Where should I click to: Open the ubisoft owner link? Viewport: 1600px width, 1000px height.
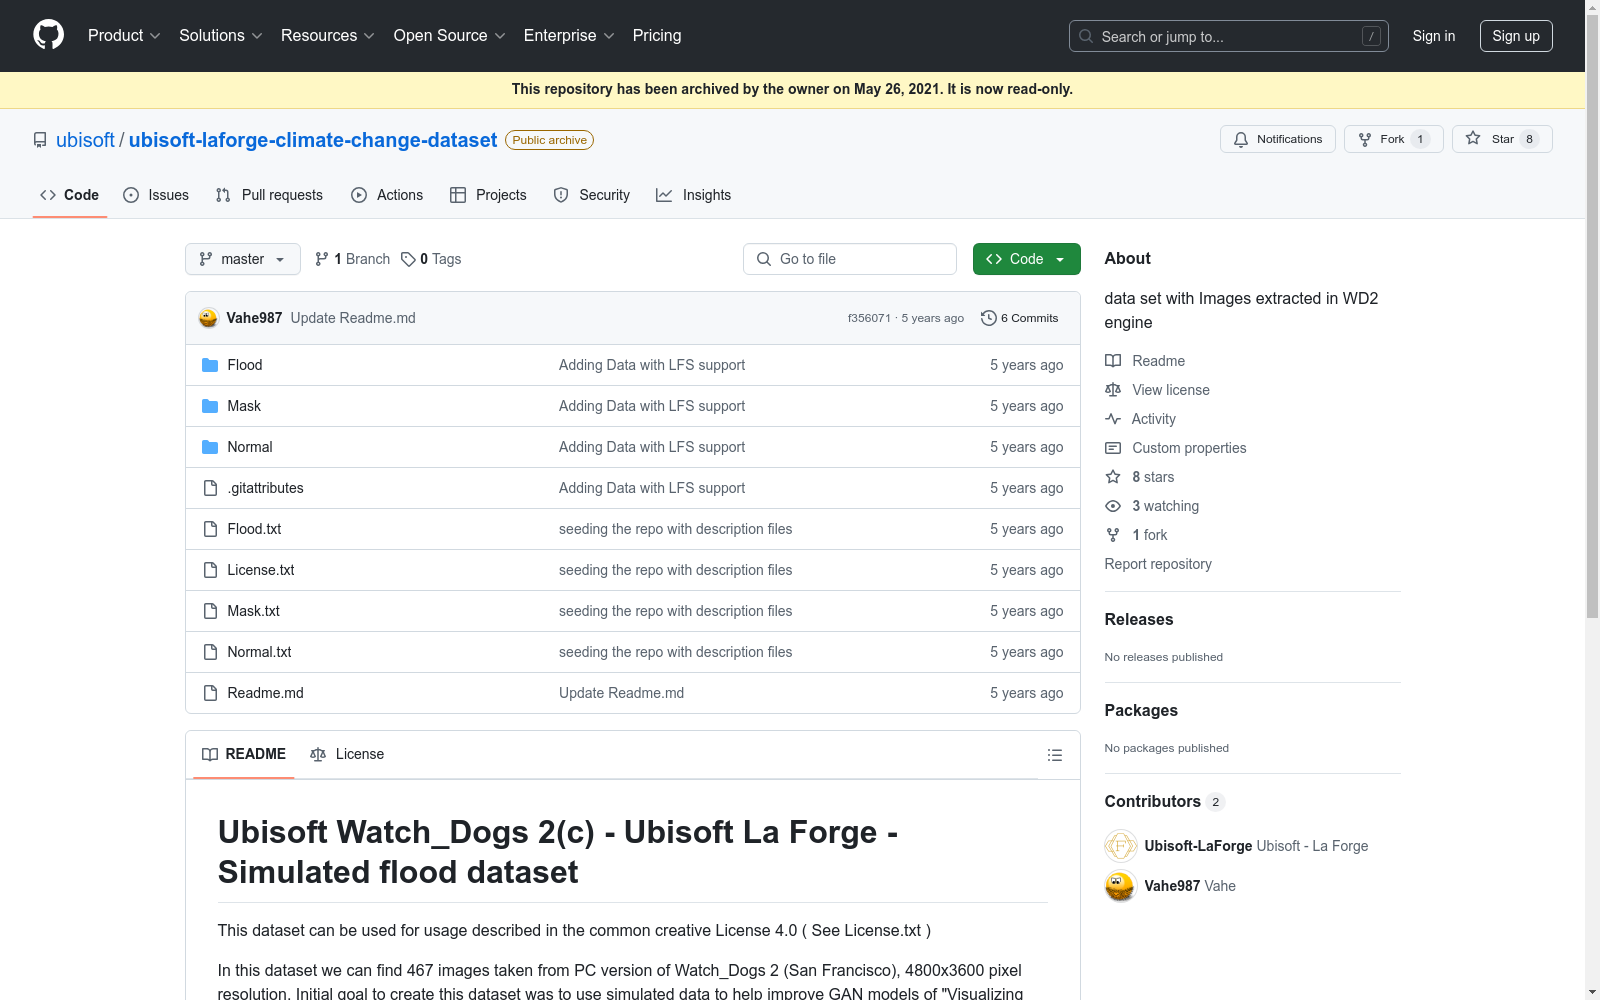[x=85, y=140]
